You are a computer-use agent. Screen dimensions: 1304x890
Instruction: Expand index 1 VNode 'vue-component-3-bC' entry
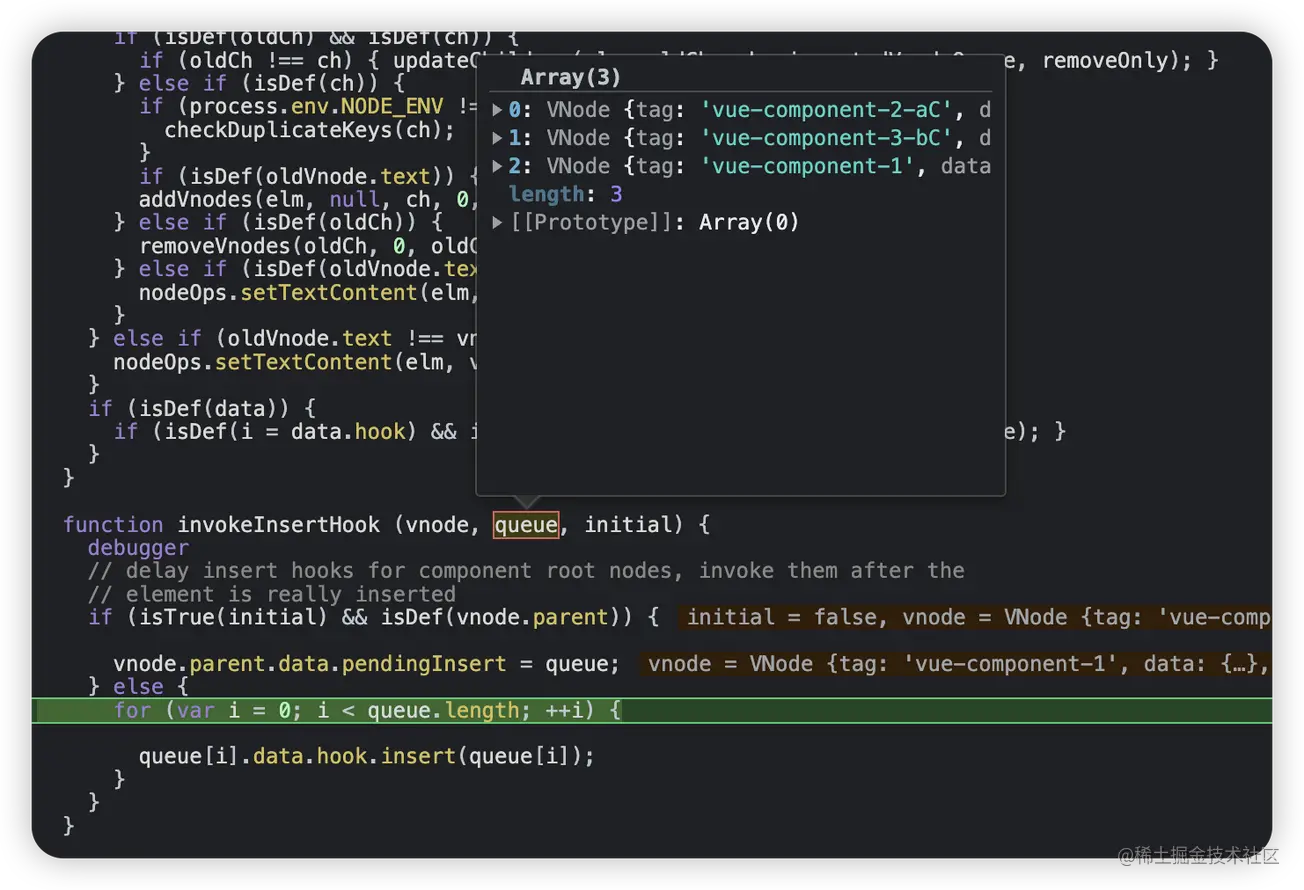498,138
